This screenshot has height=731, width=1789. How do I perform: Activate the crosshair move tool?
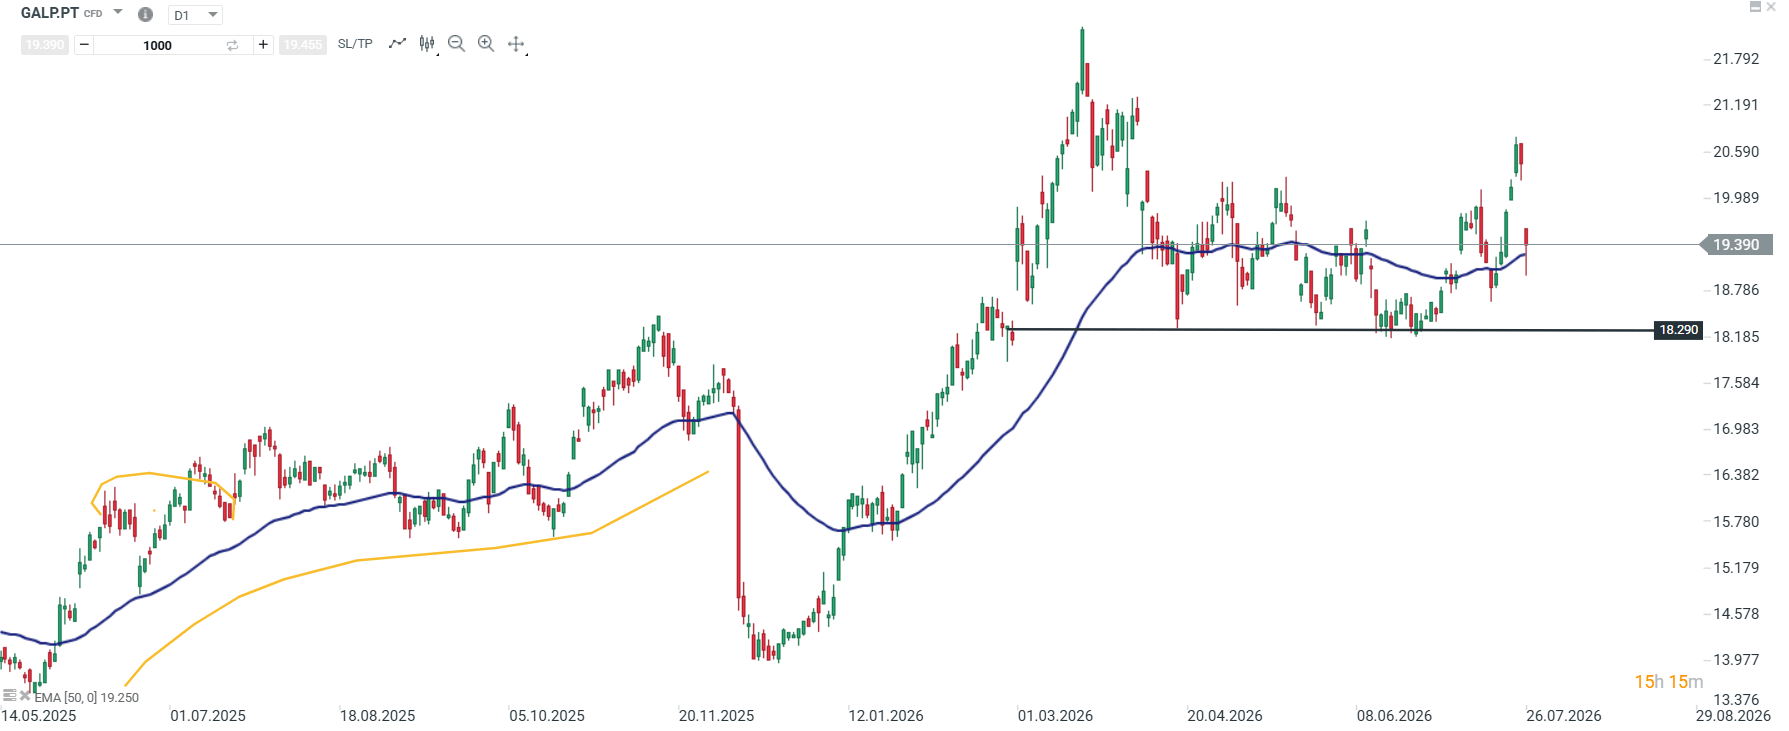pyautogui.click(x=516, y=43)
